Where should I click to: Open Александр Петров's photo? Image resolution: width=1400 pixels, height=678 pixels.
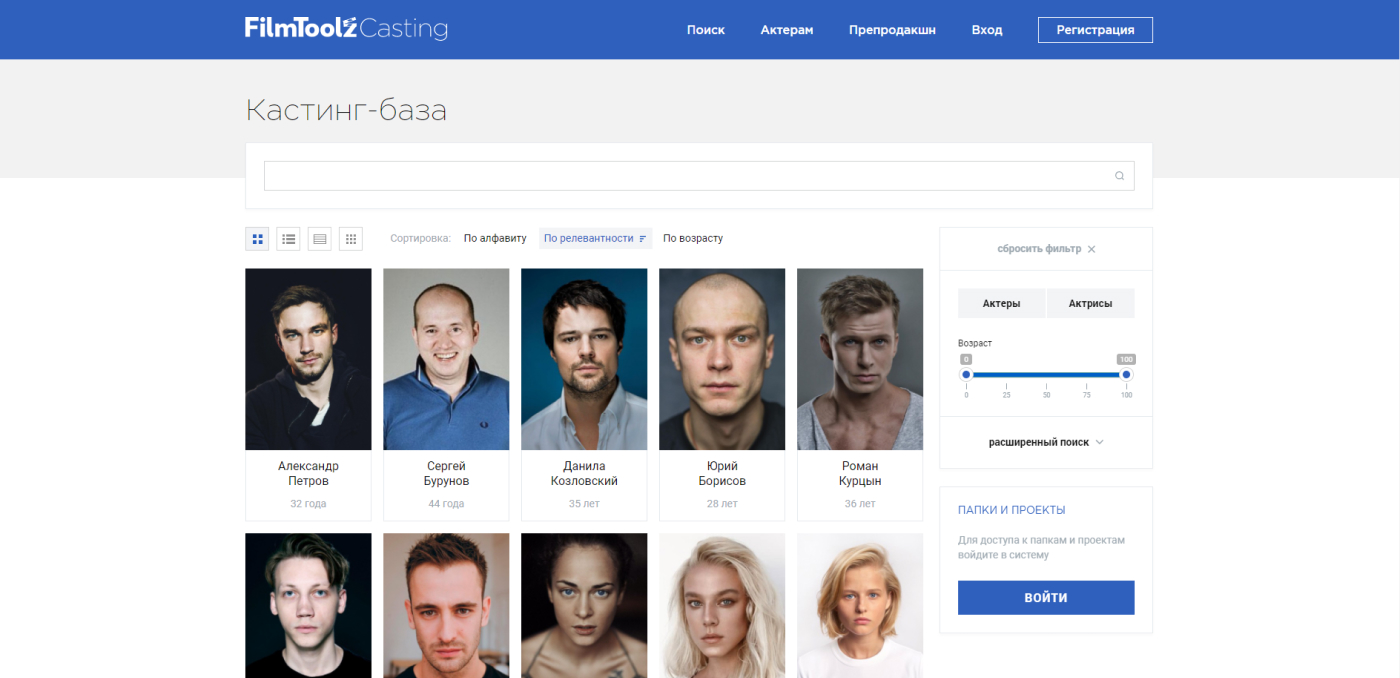308,359
